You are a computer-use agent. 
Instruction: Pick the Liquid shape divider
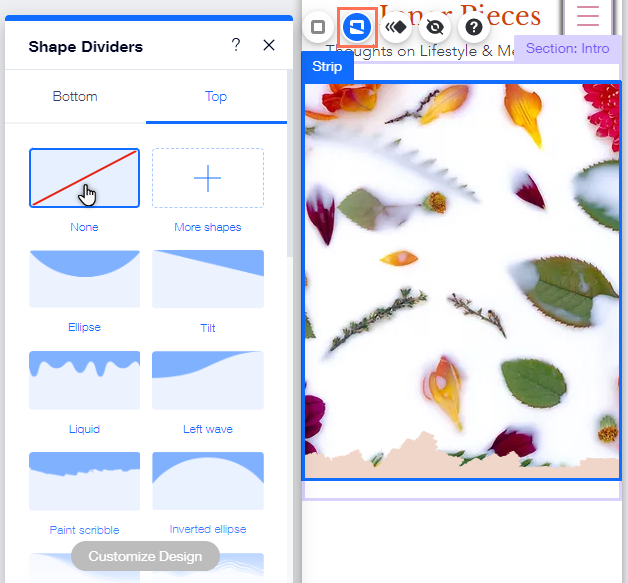click(x=84, y=380)
